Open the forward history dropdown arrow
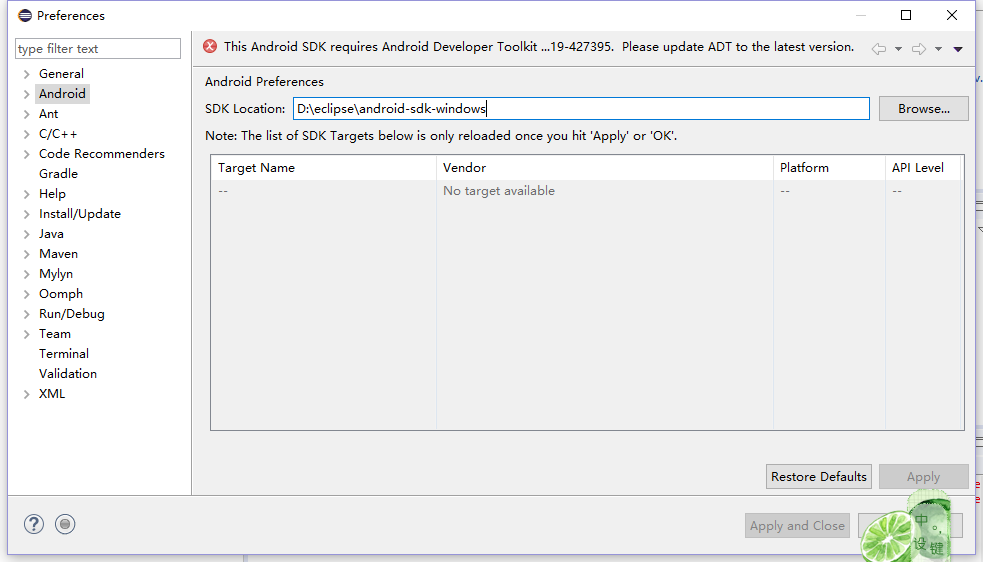 point(938,49)
